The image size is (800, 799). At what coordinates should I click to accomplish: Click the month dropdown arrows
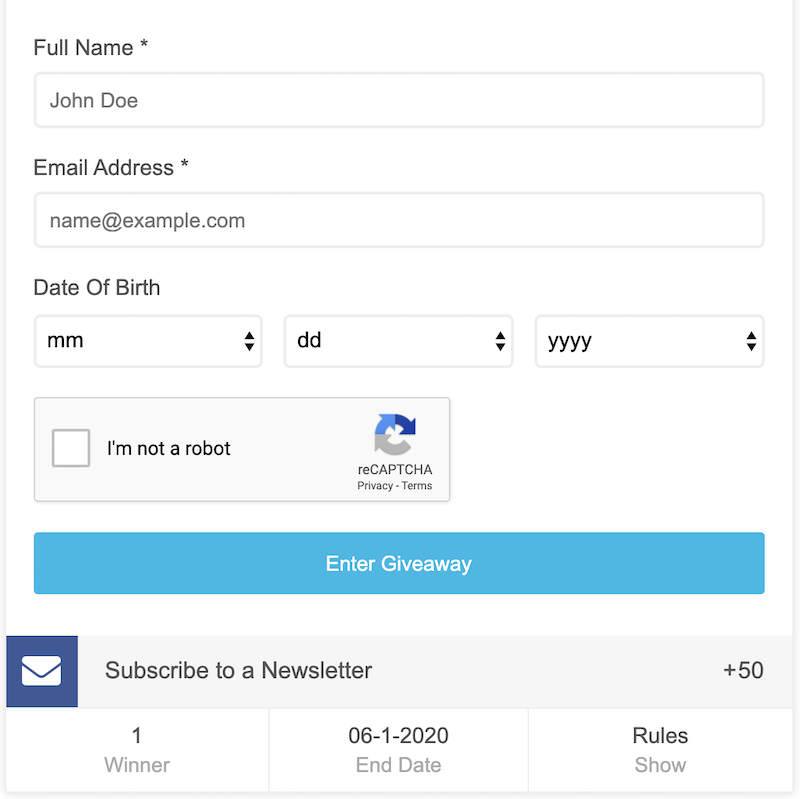click(x=249, y=342)
